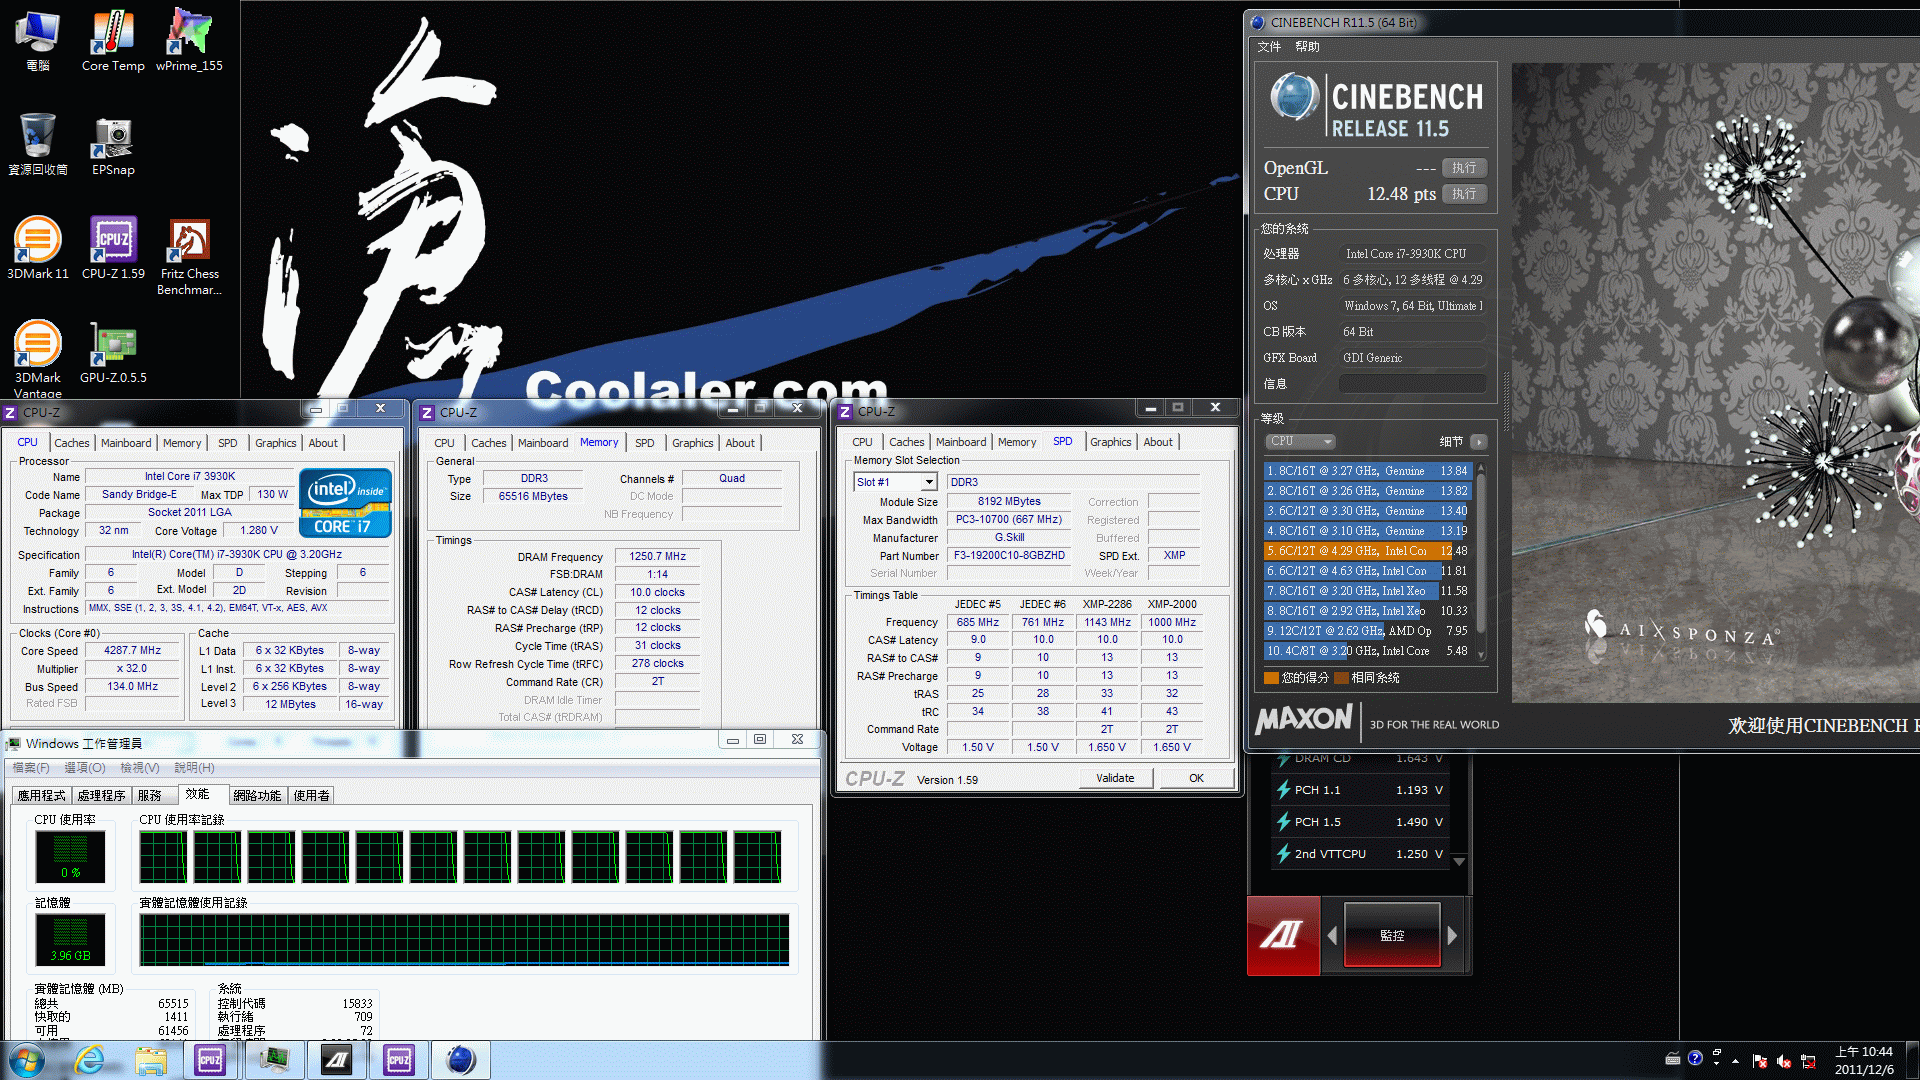The image size is (1920, 1080).
Task: Click the OK button in CPU-Z SPD window
Action: pyautogui.click(x=1196, y=778)
